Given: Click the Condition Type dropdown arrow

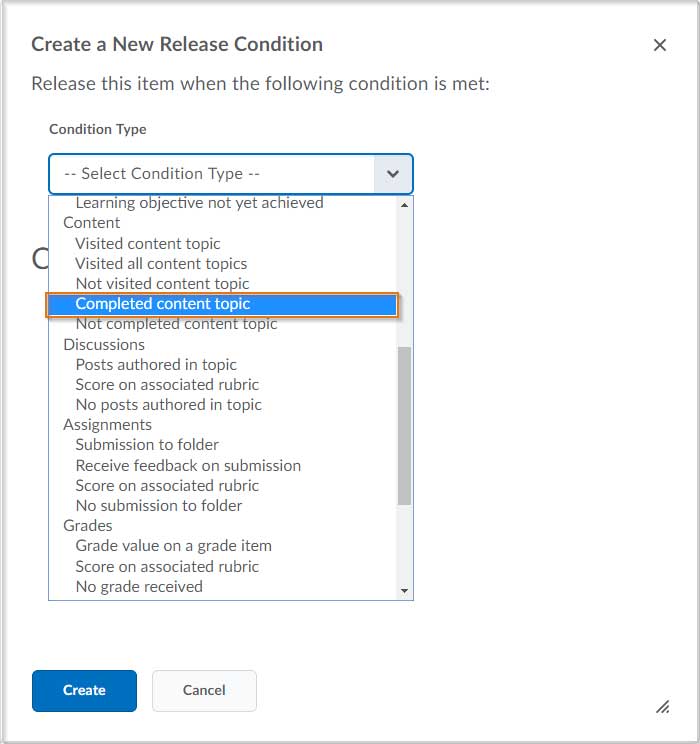Looking at the screenshot, I should (x=392, y=174).
